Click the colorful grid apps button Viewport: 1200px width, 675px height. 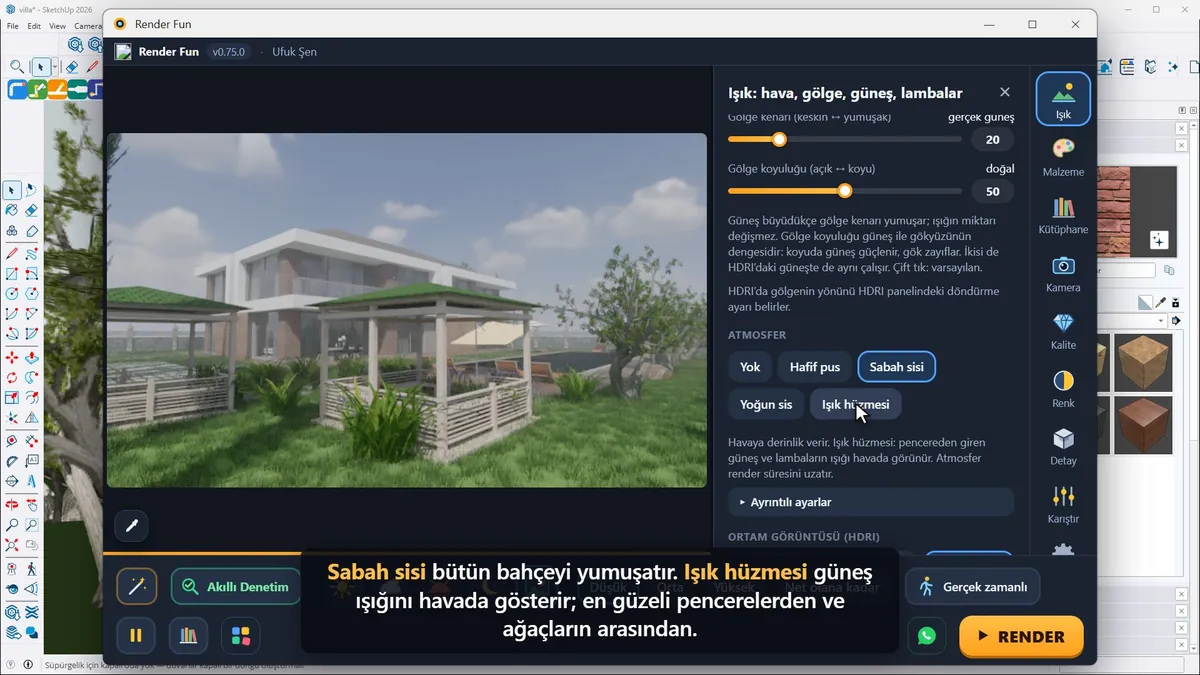pyautogui.click(x=241, y=635)
